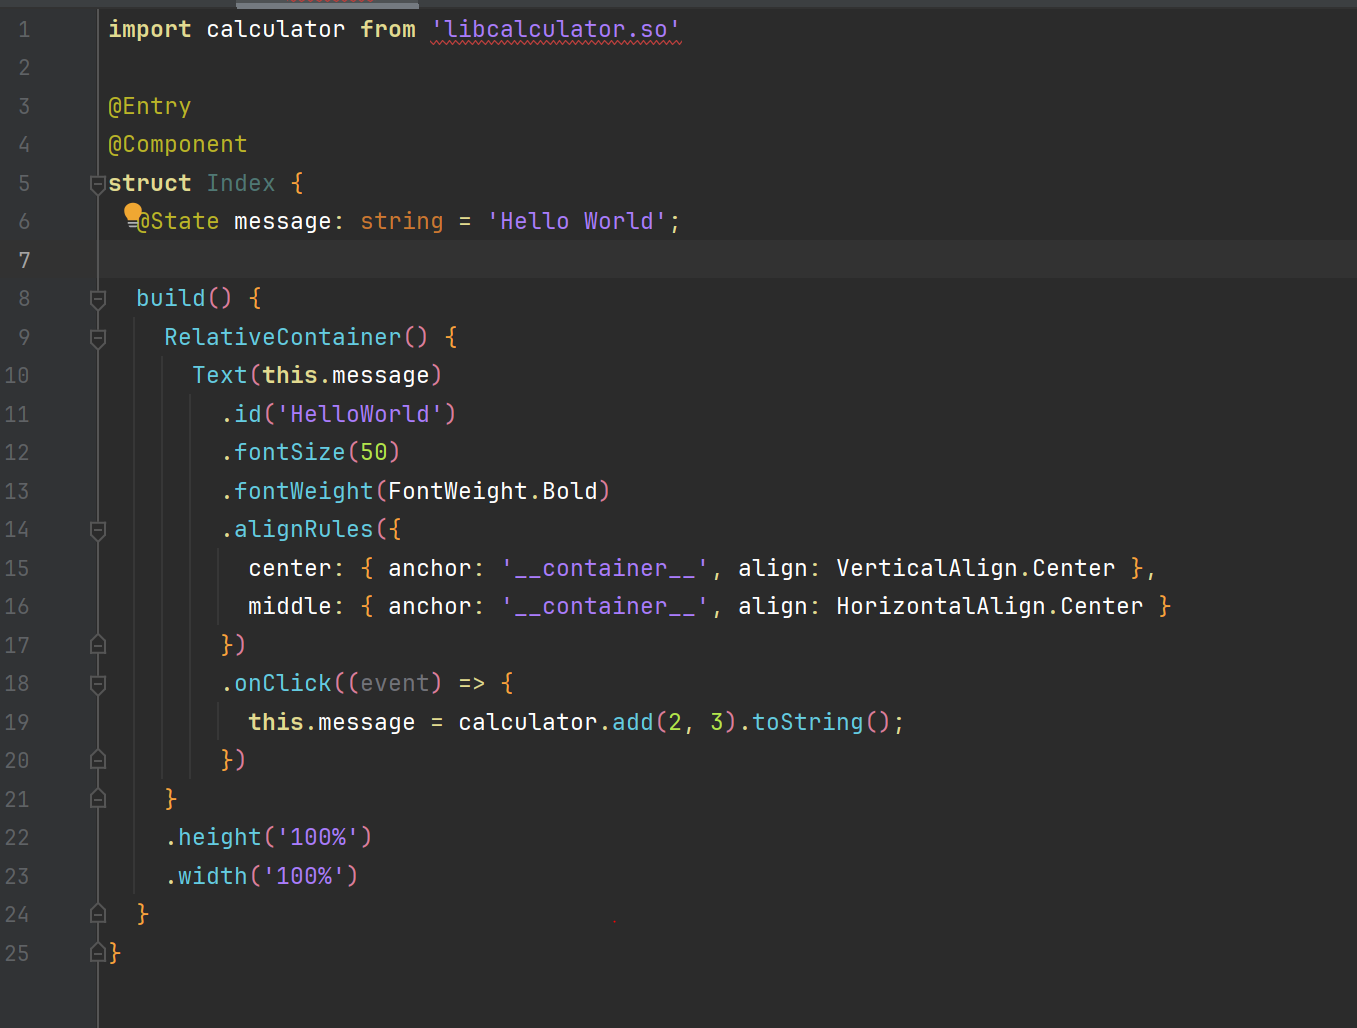The width and height of the screenshot is (1357, 1028).
Task: Click the onClick method name
Action: point(283,684)
